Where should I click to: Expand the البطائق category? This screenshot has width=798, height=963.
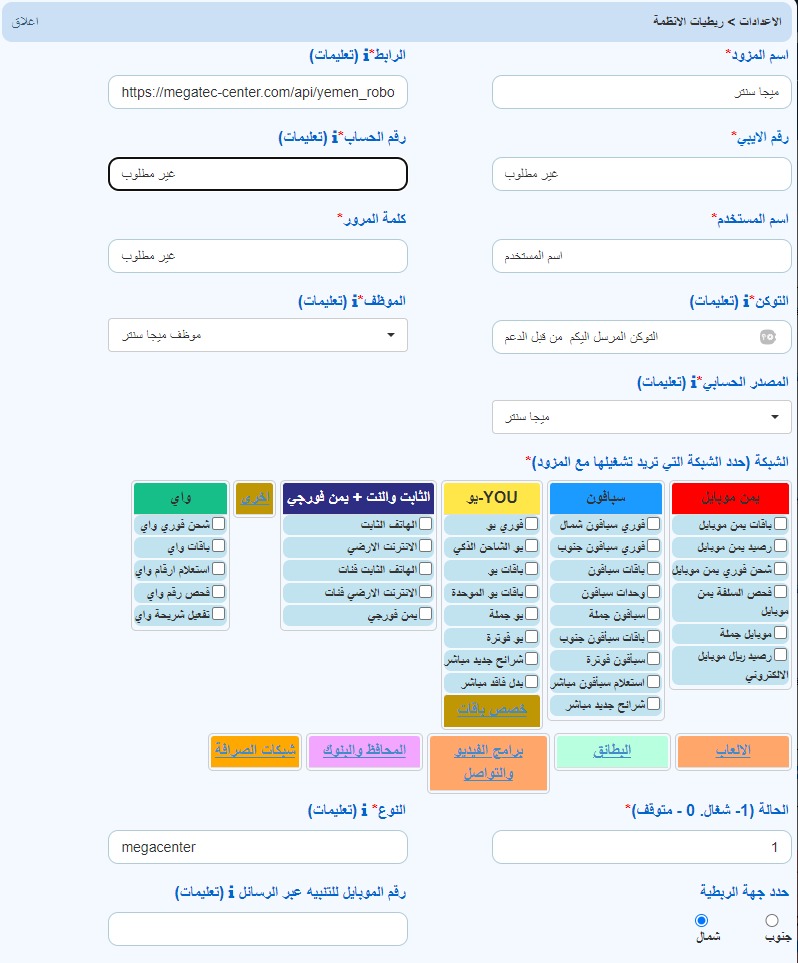tap(612, 751)
